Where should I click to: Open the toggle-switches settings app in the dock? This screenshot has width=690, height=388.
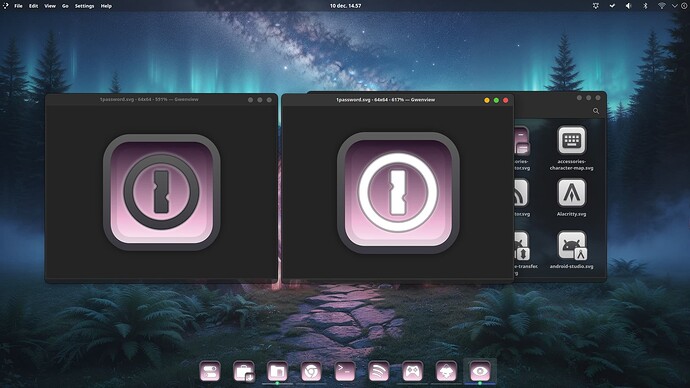click(x=210, y=371)
